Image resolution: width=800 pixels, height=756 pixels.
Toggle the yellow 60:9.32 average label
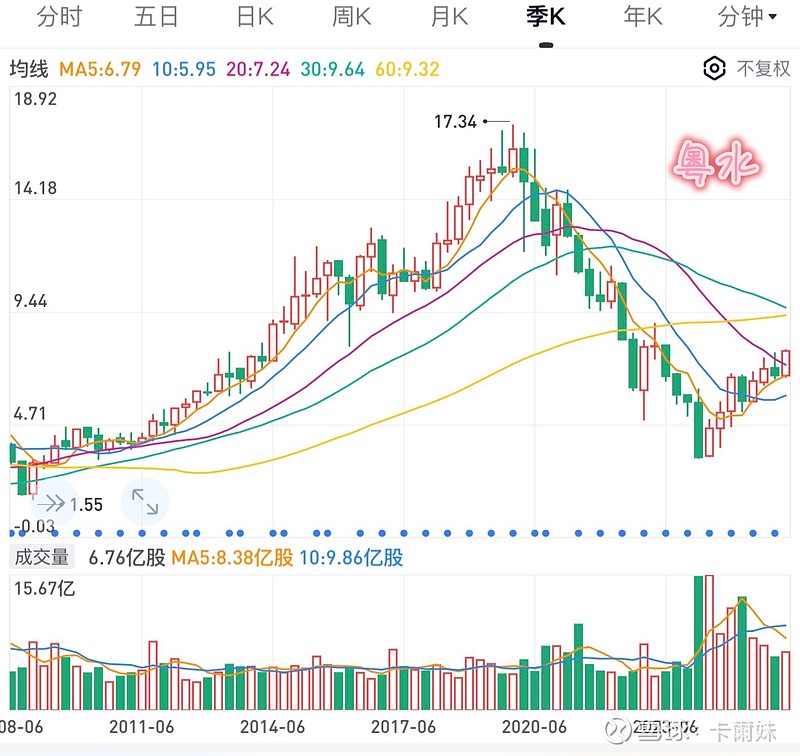point(407,69)
